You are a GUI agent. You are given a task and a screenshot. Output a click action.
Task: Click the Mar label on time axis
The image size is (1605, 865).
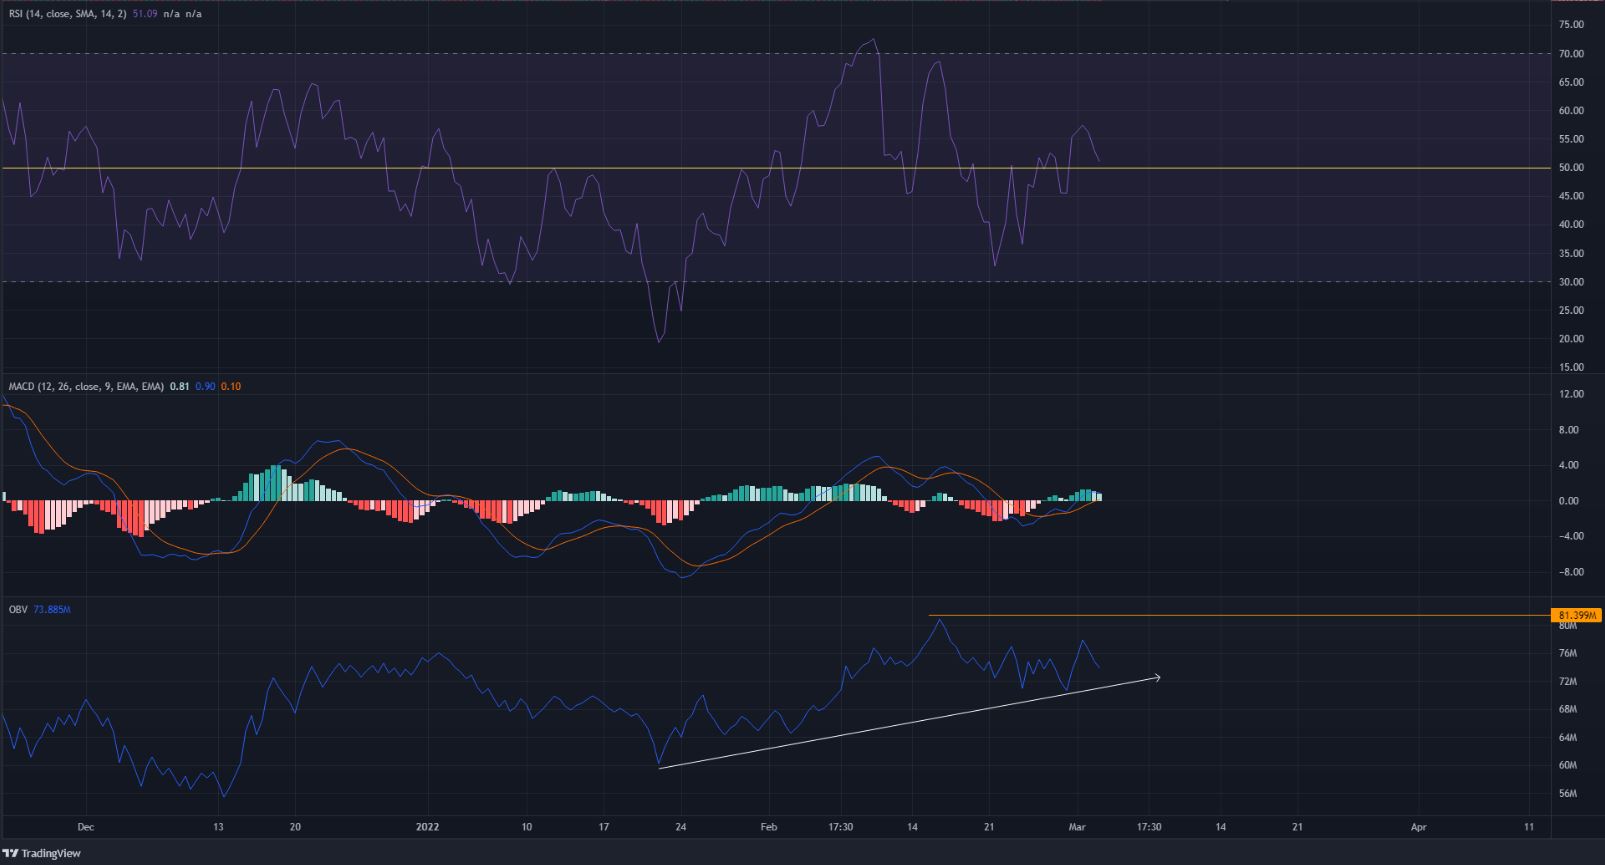pyautogui.click(x=1076, y=827)
